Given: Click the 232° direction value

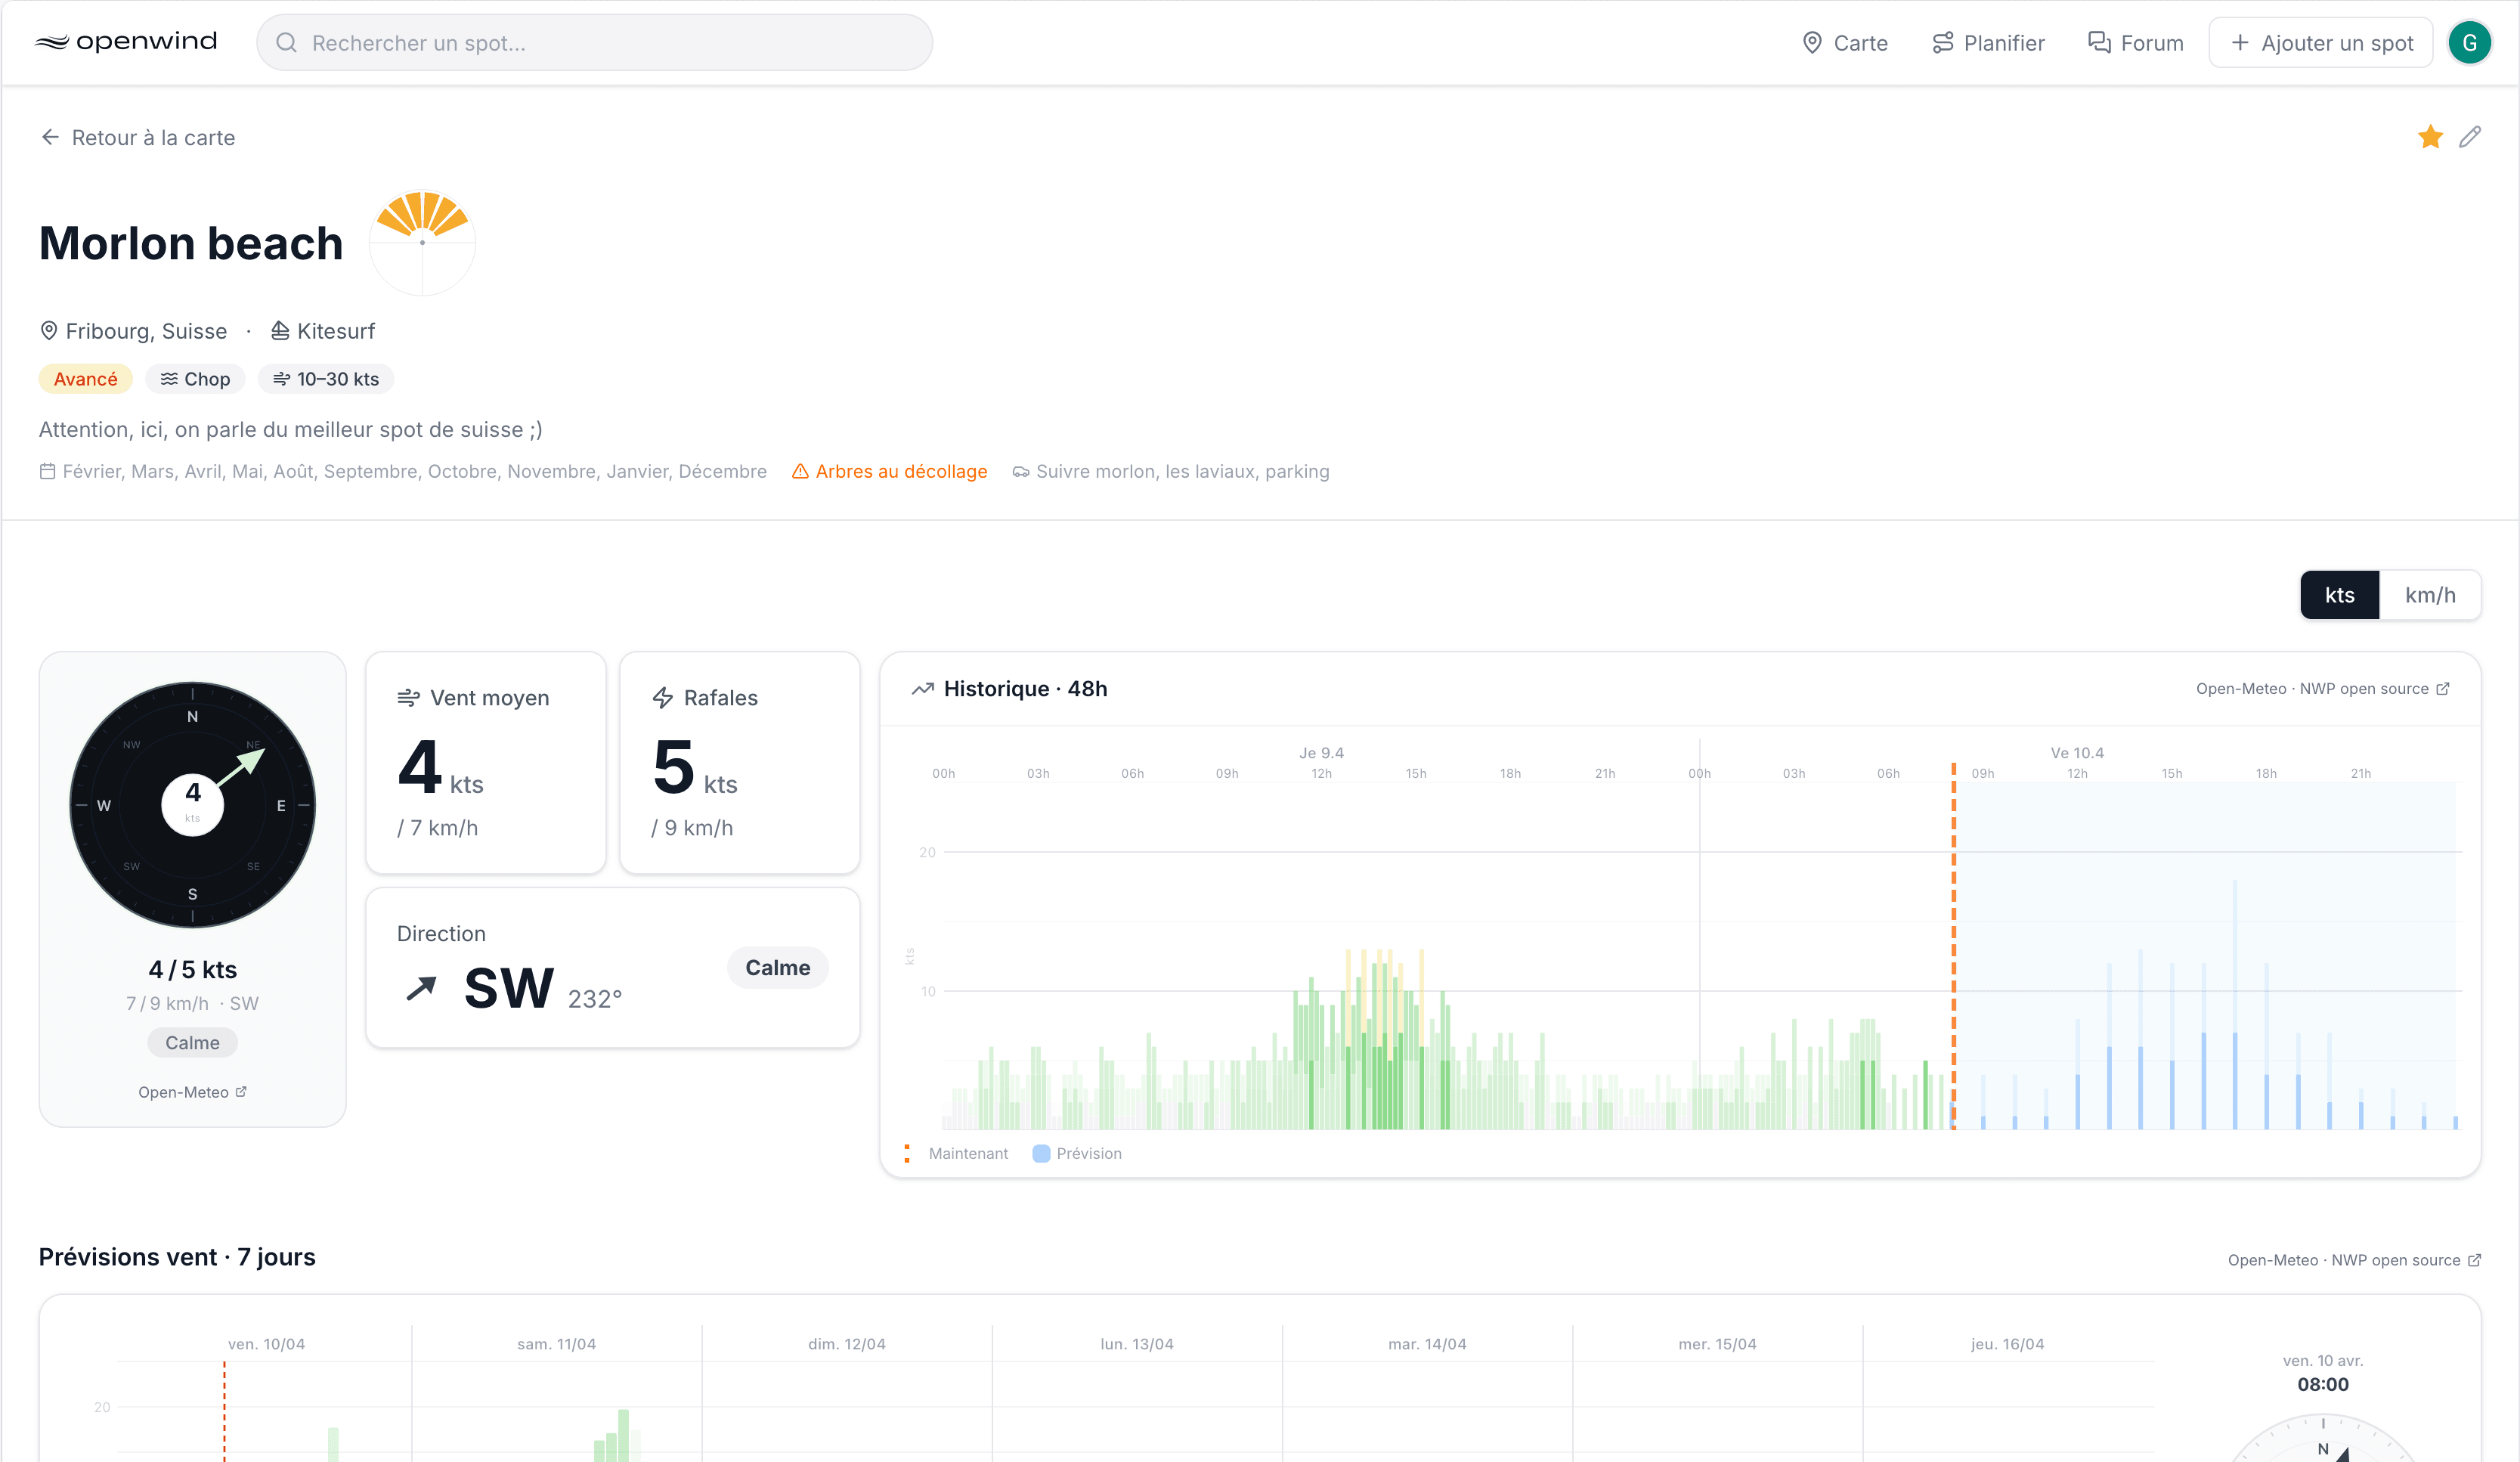Looking at the screenshot, I should [594, 999].
